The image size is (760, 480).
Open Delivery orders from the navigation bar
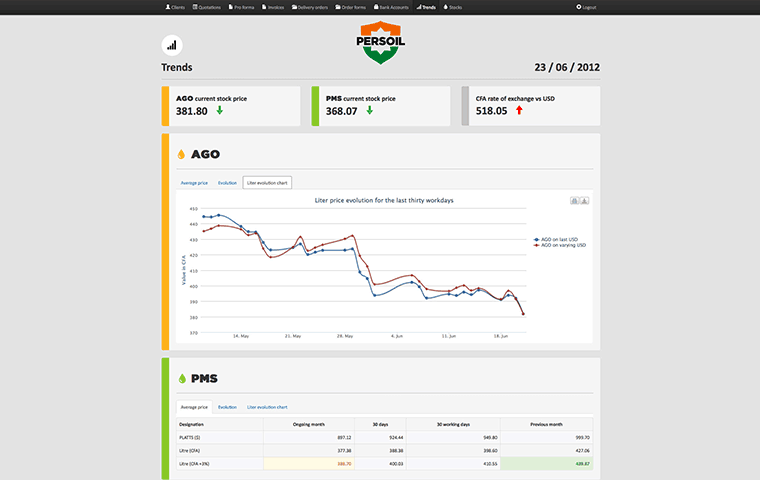310,7
